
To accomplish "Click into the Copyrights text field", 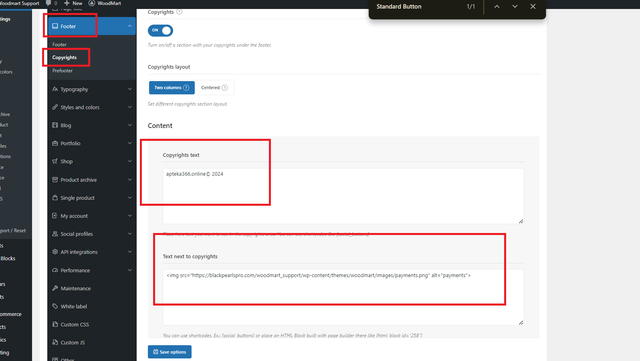I will coord(343,196).
